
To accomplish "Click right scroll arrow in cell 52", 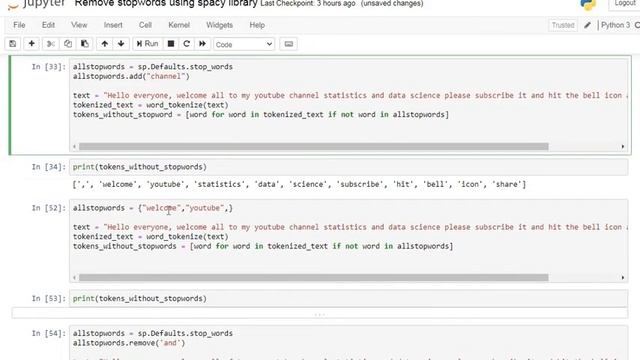I will (623, 278).
